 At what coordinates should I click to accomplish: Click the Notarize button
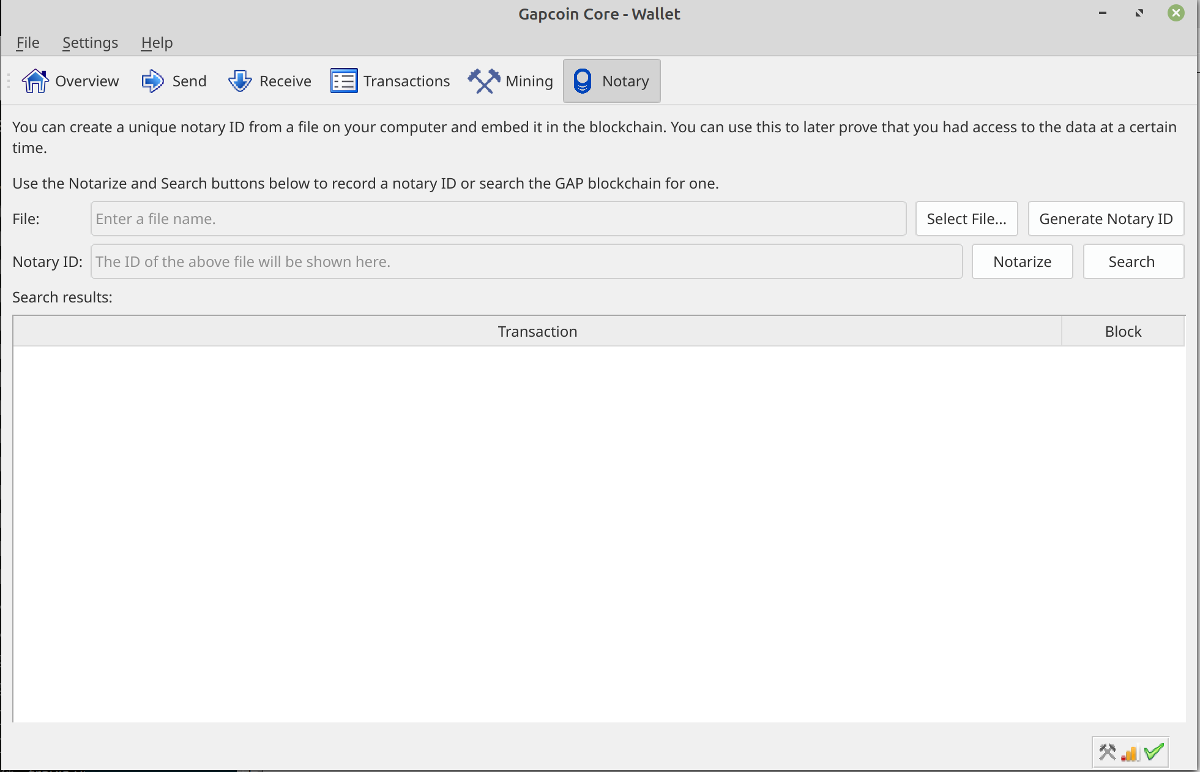[1022, 262]
